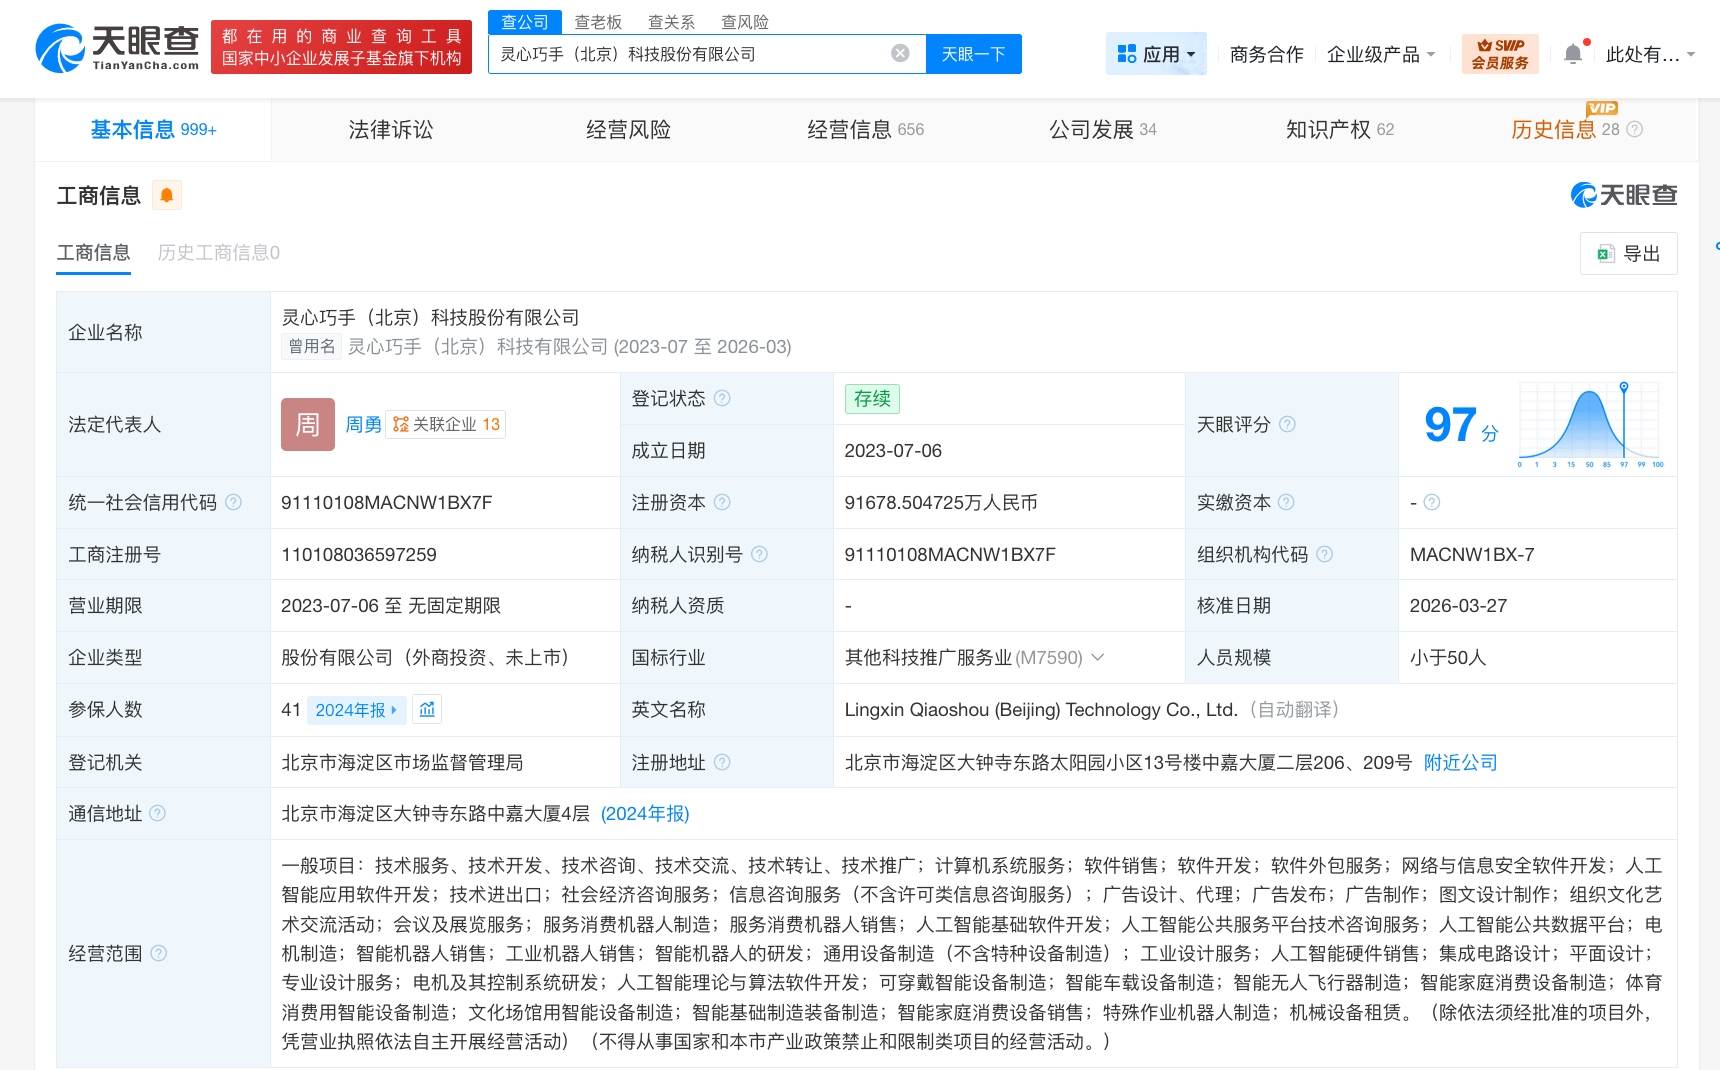Open the 知识产权 tab
Viewport: 1720px width, 1070px height.
(1338, 129)
